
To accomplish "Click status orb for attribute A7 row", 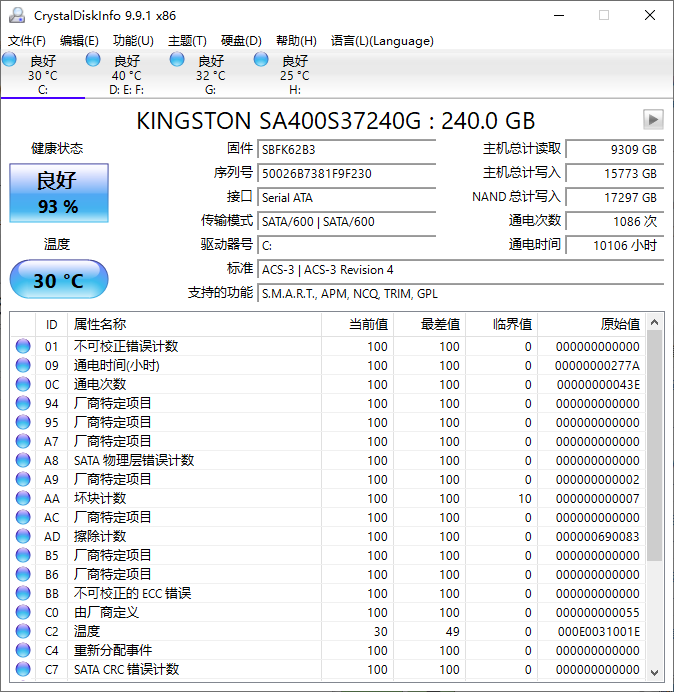I will pos(23,441).
